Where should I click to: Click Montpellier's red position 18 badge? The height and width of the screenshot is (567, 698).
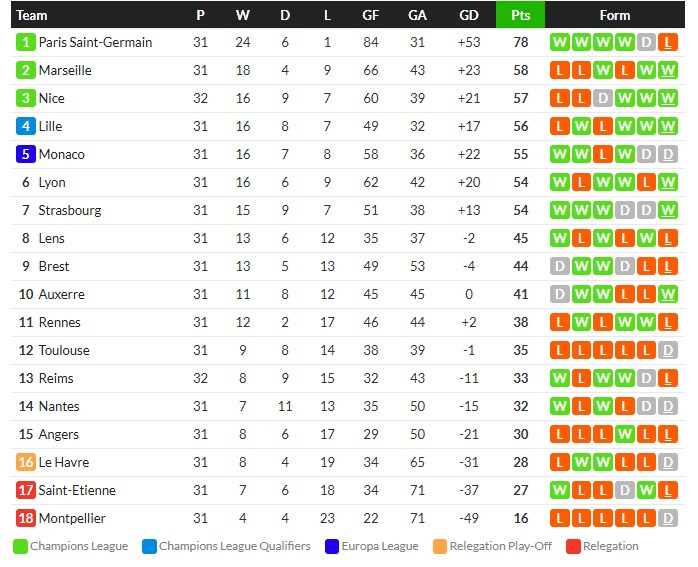25,518
